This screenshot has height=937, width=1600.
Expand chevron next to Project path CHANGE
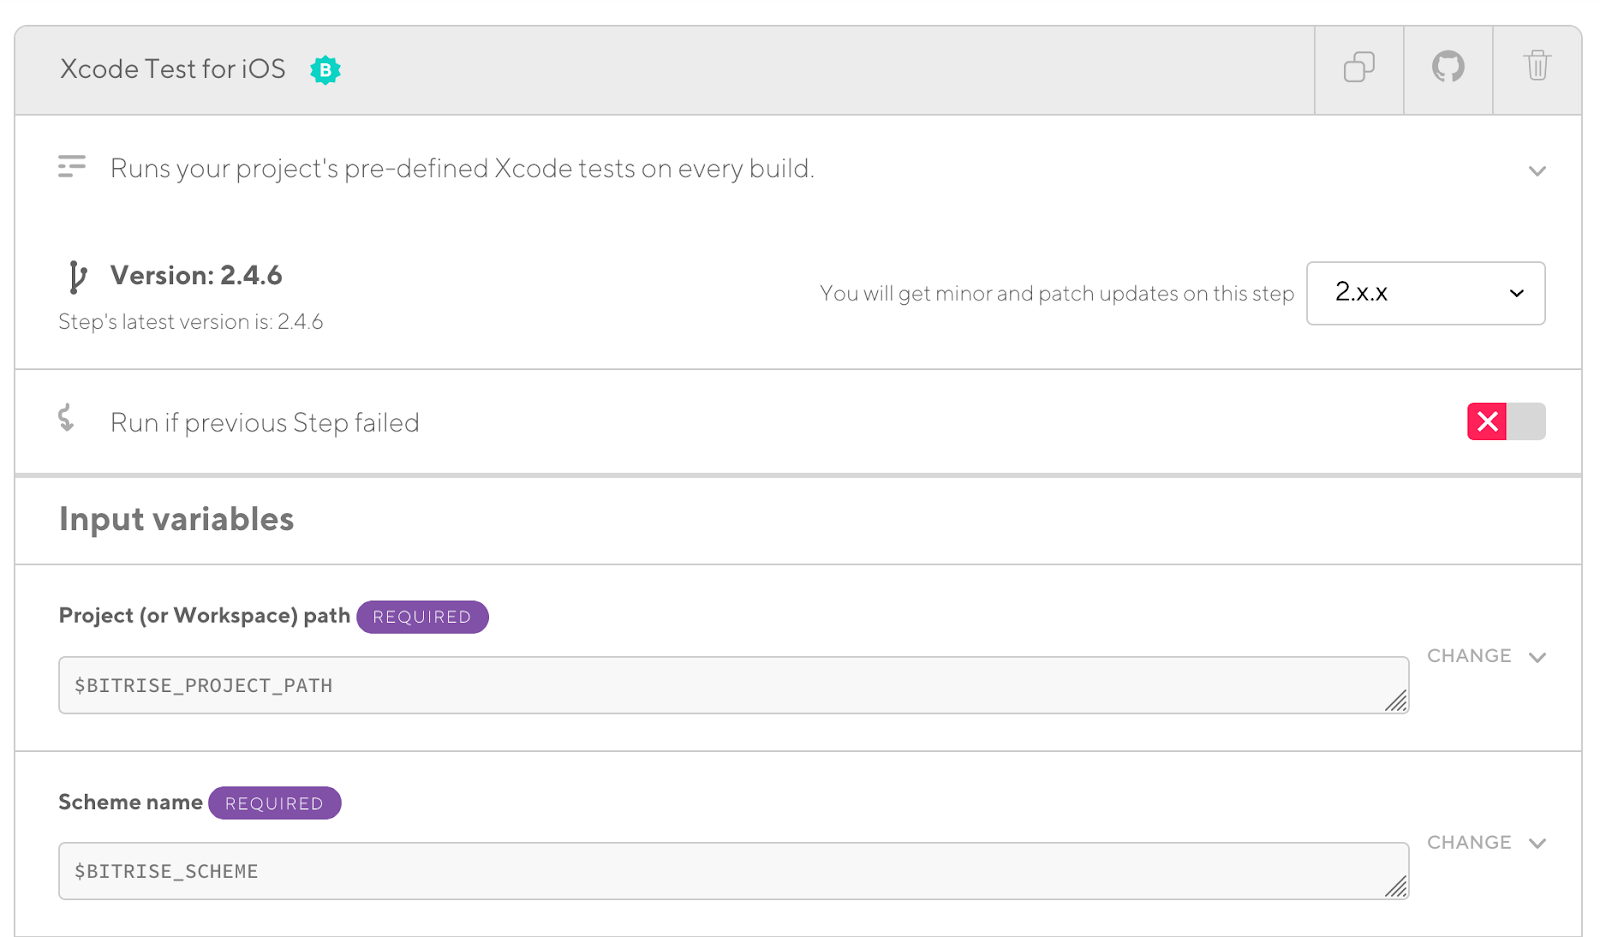[1537, 657]
